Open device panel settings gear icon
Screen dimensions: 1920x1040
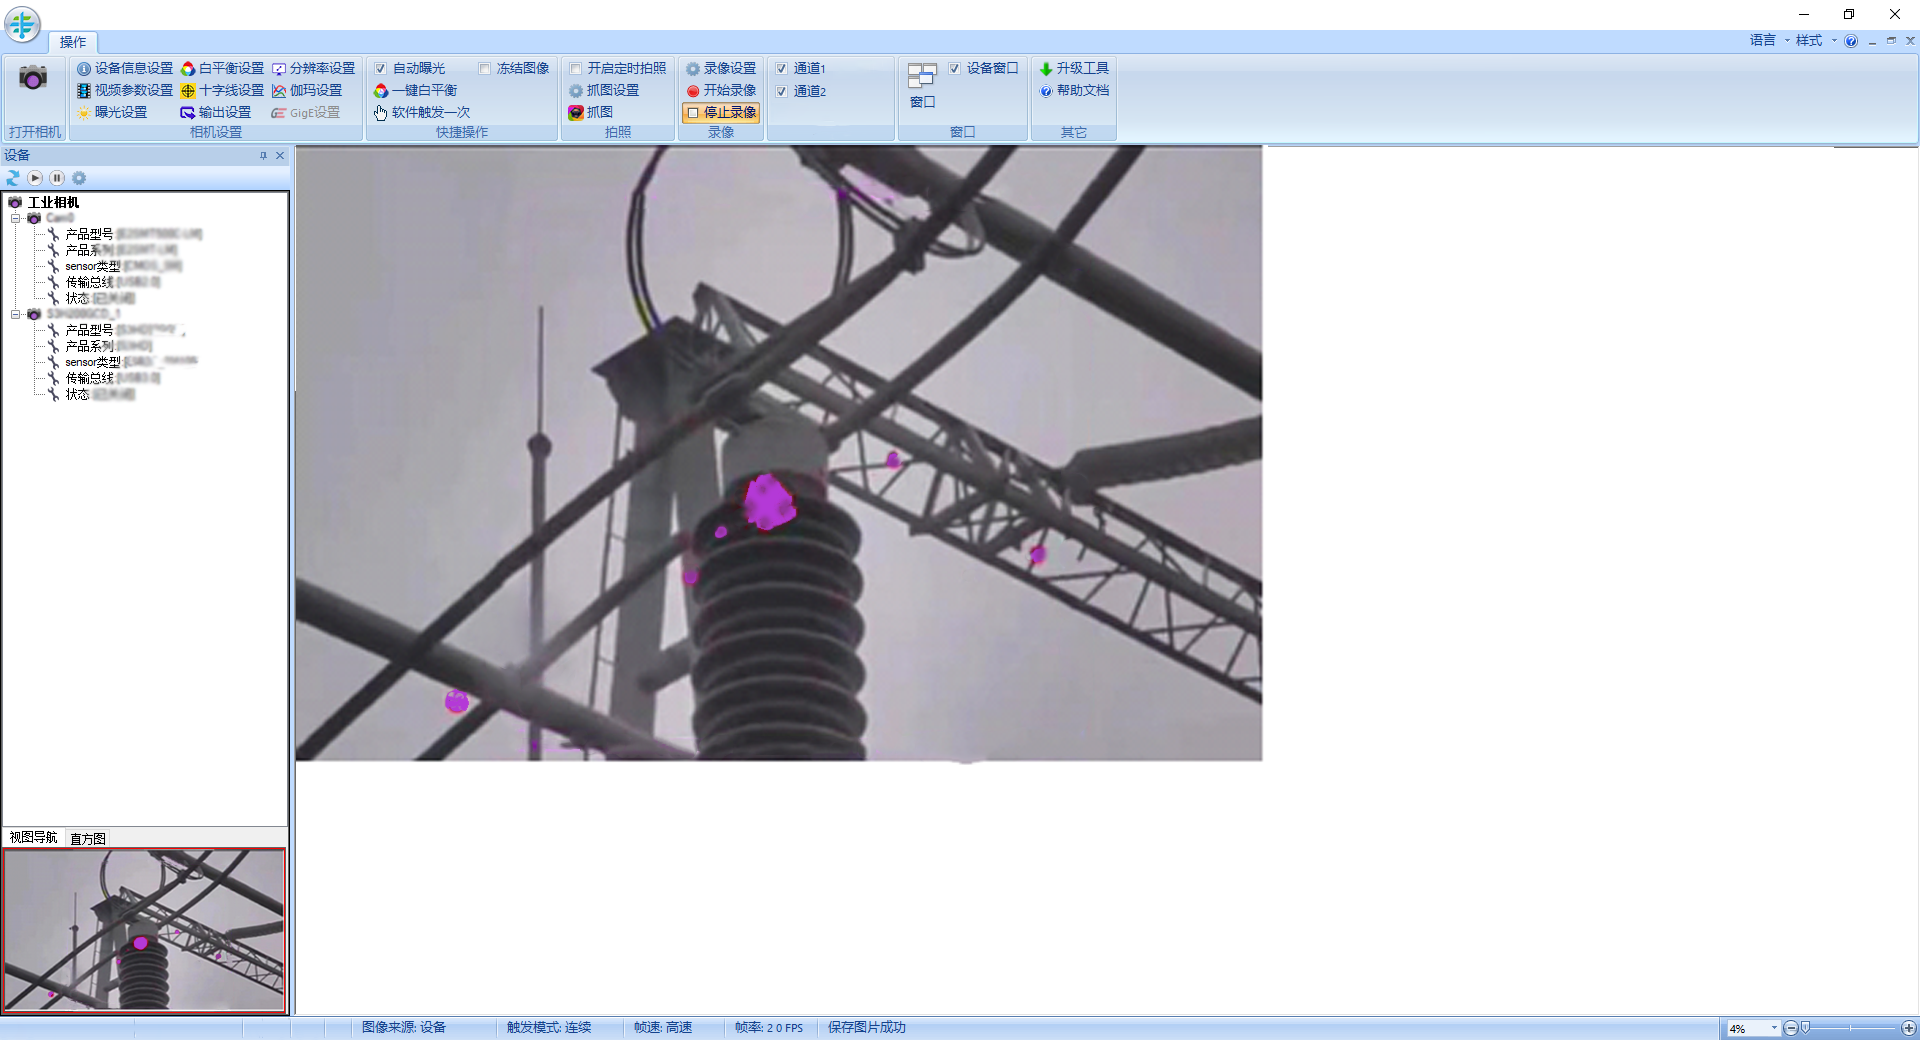(x=79, y=178)
